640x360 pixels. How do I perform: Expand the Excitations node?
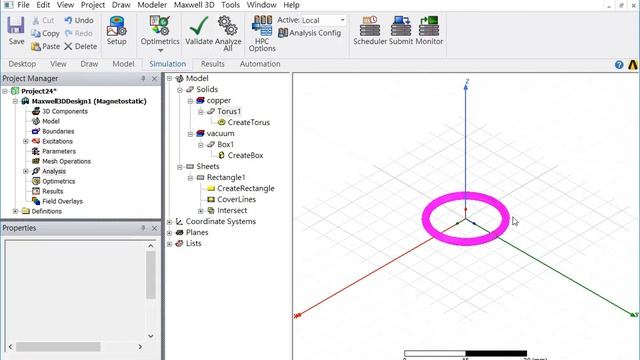(x=26, y=141)
